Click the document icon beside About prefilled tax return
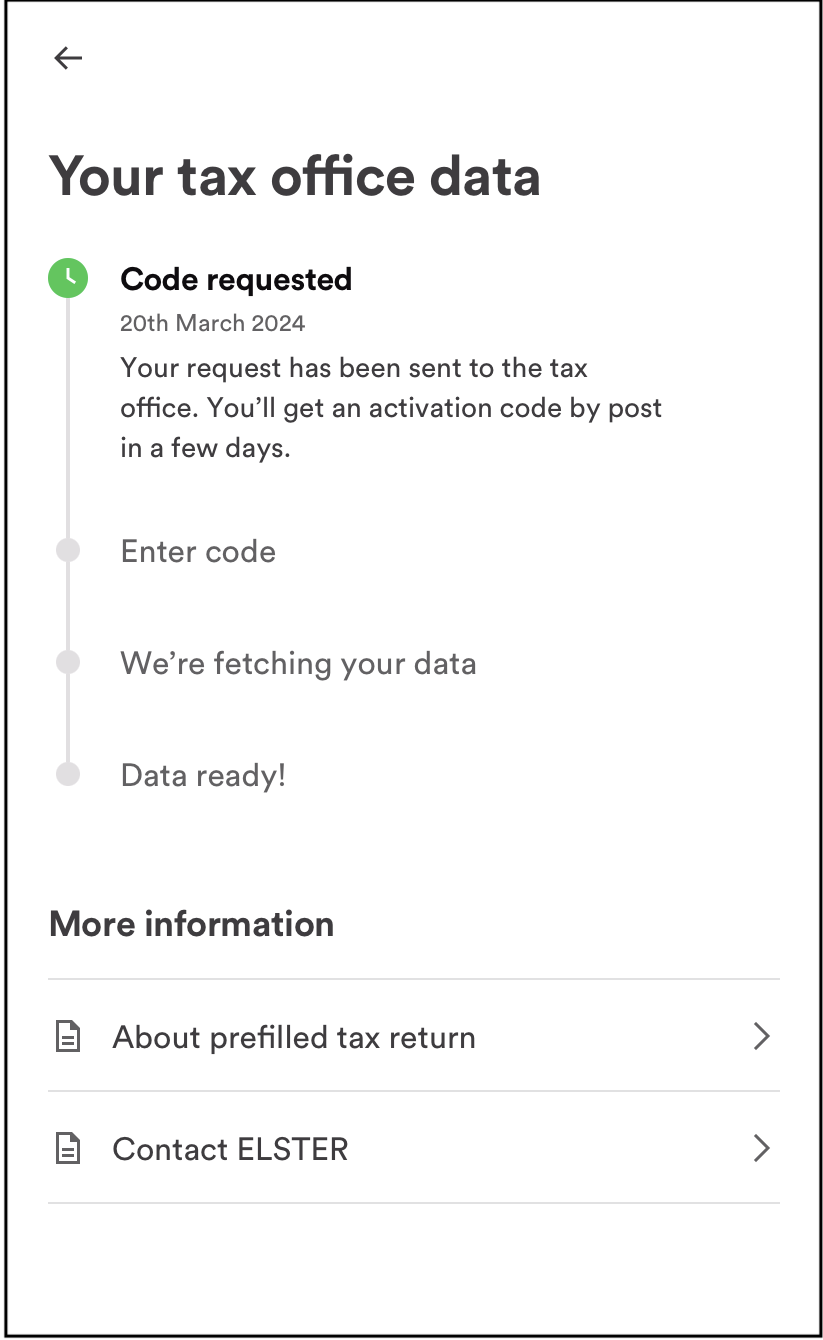Image resolution: width=823 pixels, height=1340 pixels. pos(67,1037)
